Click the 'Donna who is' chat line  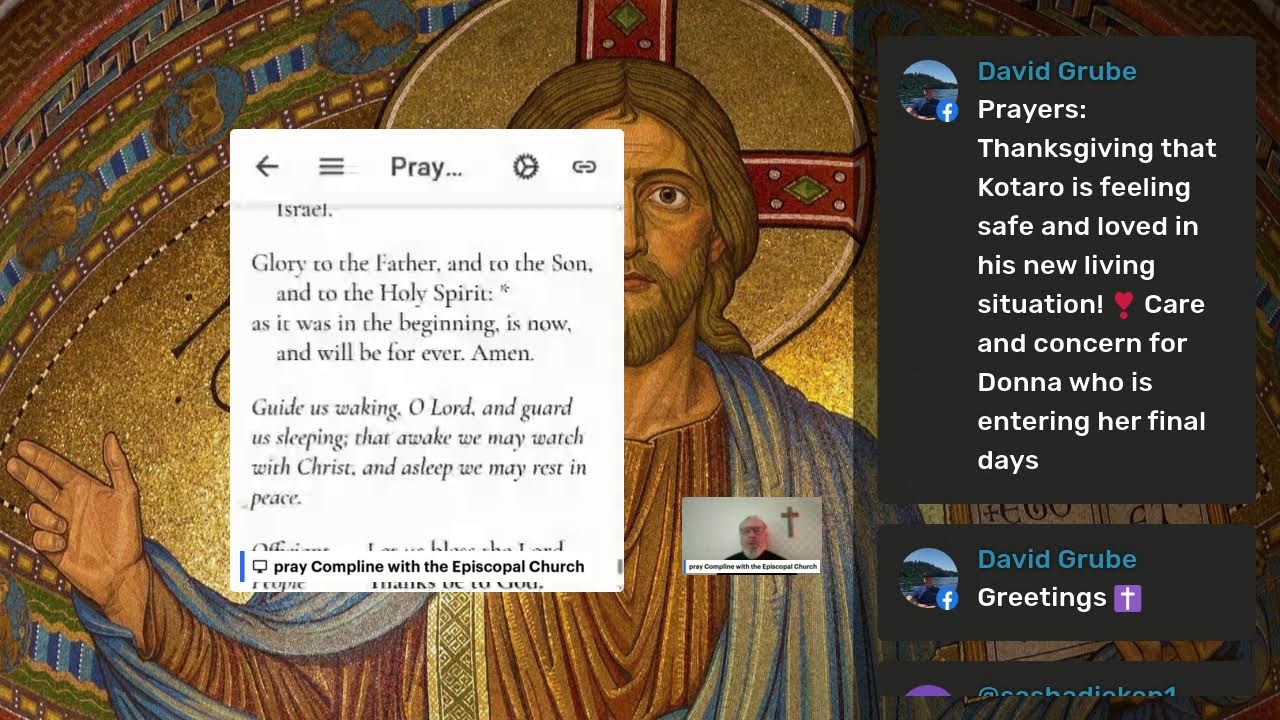tap(1065, 382)
